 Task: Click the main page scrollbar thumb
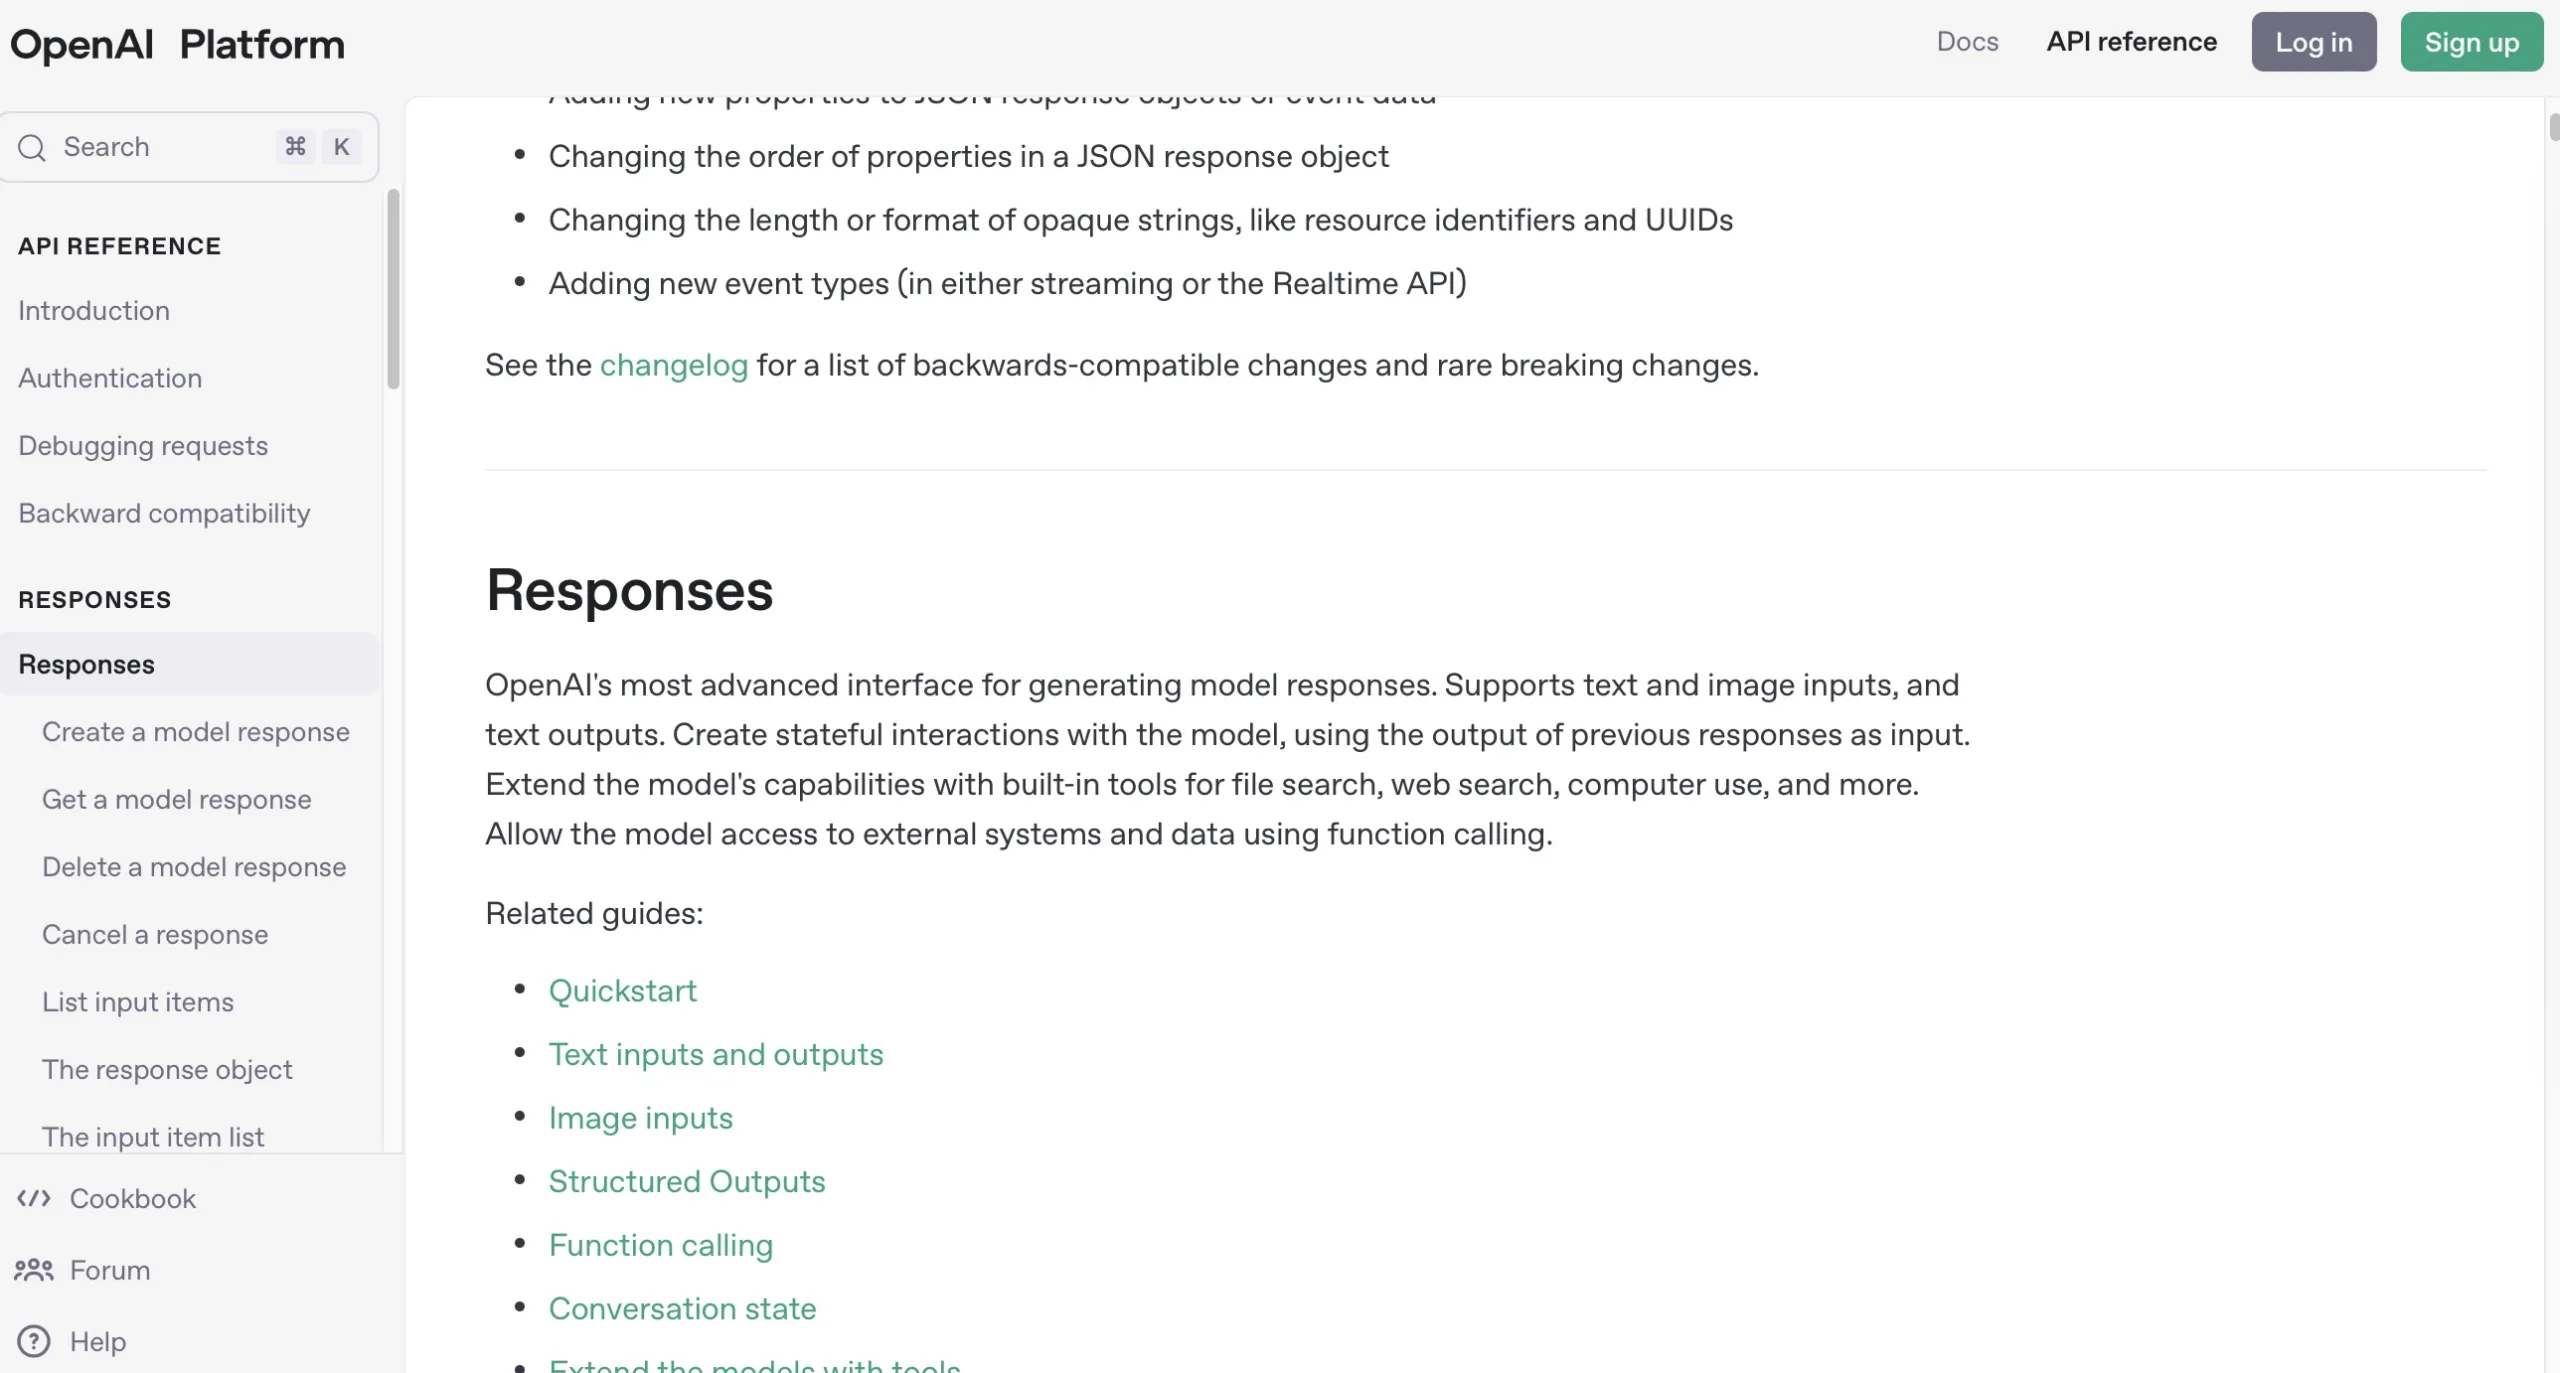[x=2554, y=127]
